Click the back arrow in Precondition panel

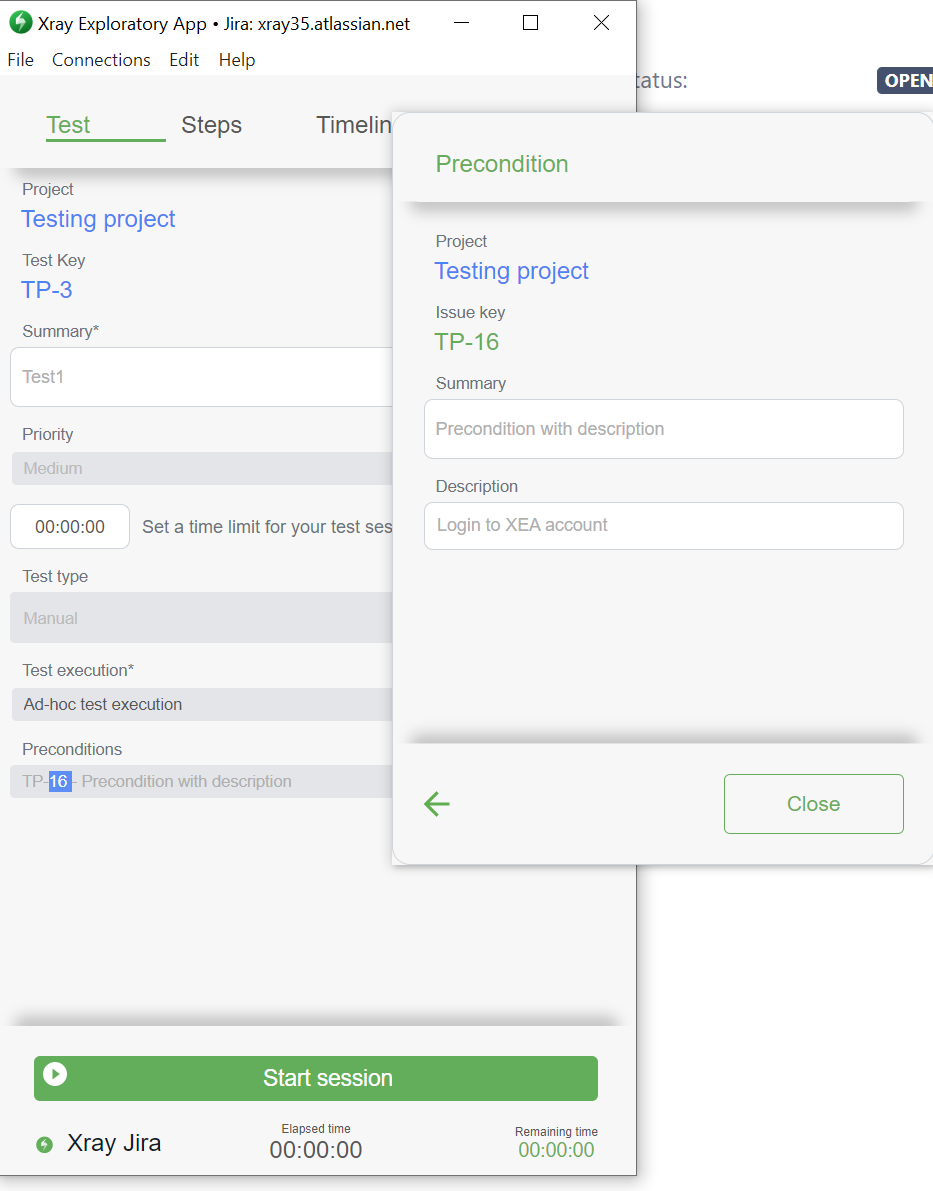[x=437, y=804]
